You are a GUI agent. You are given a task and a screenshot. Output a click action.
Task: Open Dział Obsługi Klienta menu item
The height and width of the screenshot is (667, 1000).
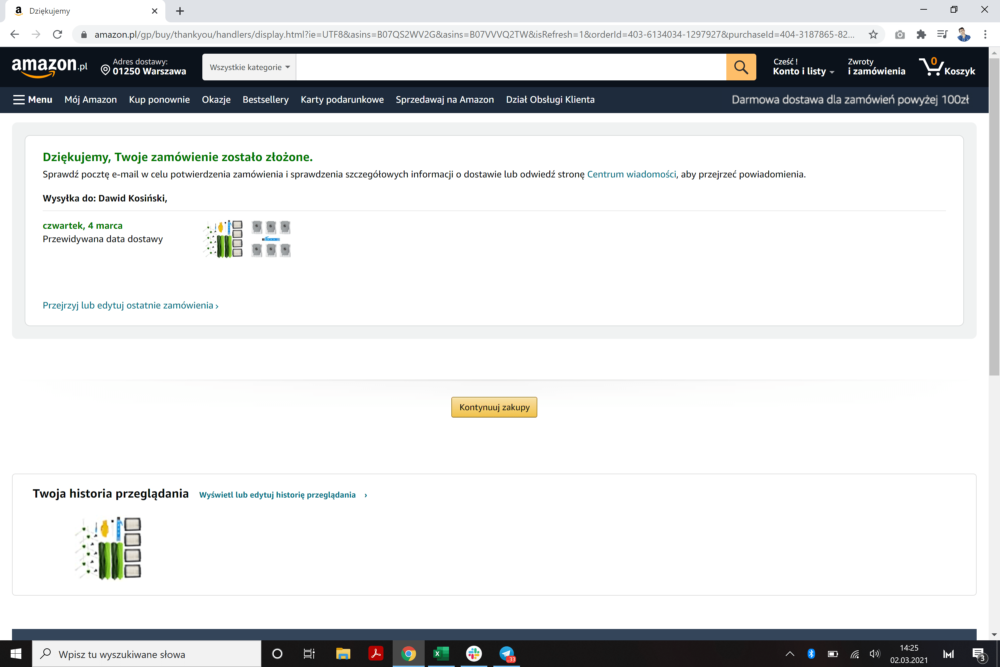point(550,99)
